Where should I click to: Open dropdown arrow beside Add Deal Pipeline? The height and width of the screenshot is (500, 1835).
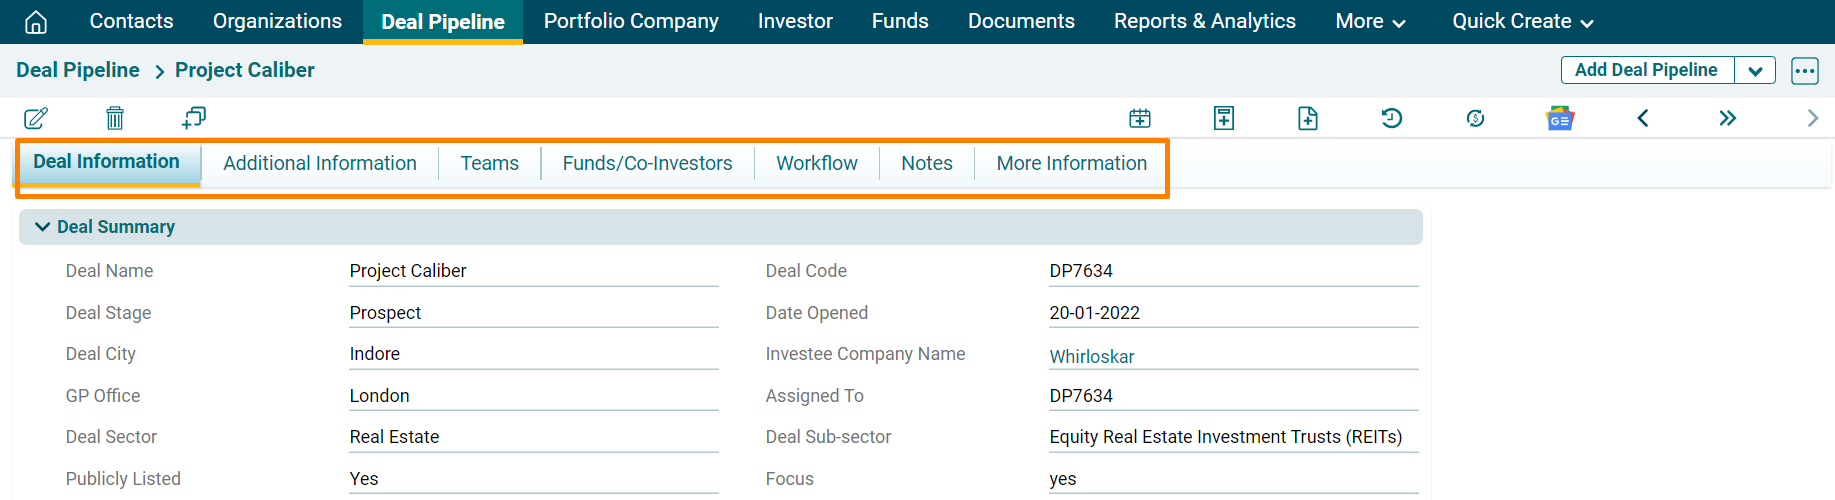pos(1755,70)
